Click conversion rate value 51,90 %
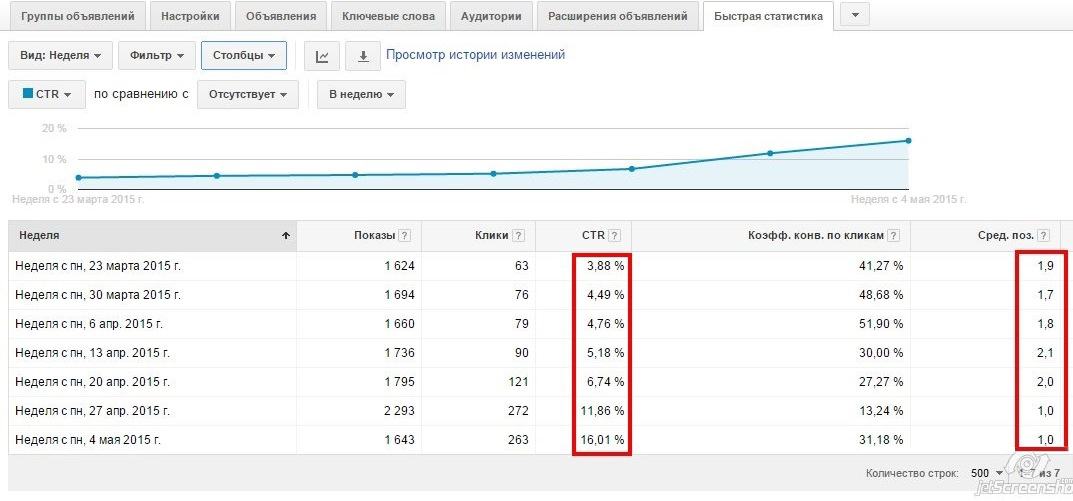The width and height of the screenshot is (1073, 501). tap(881, 324)
